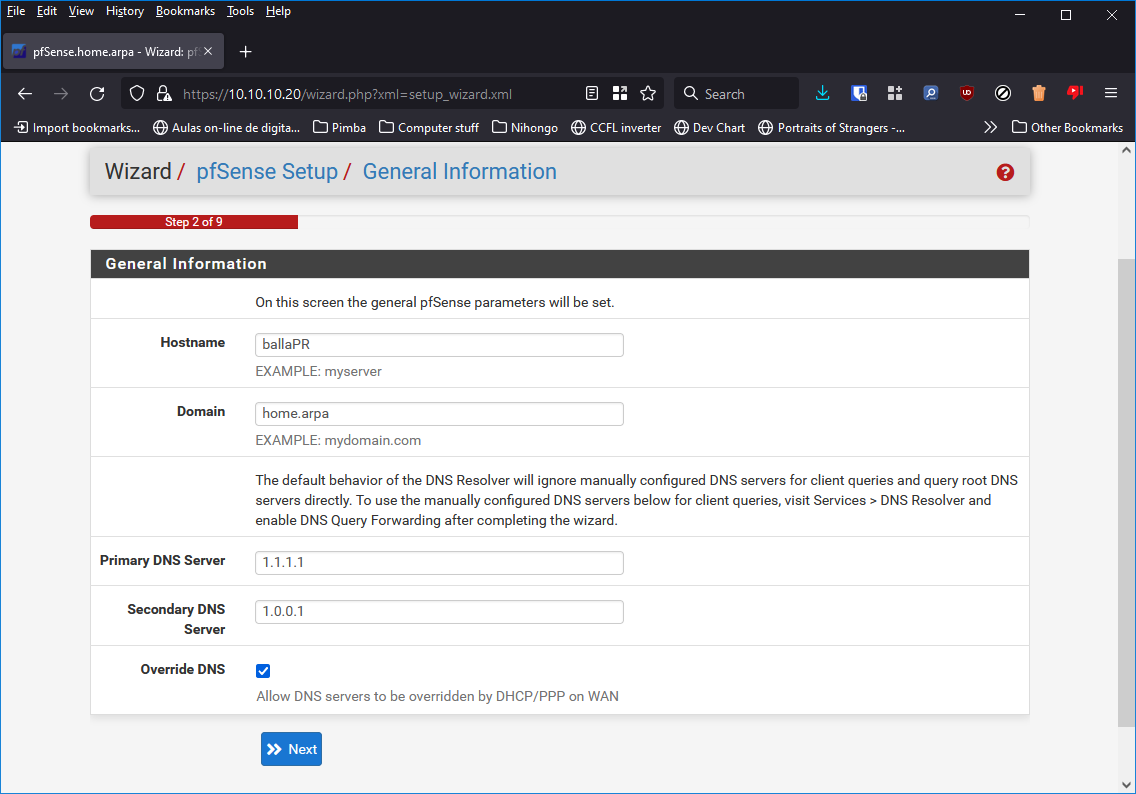Click the Bitwarden shield extension icon
Image resolution: width=1136 pixels, height=794 pixels.
(858, 93)
